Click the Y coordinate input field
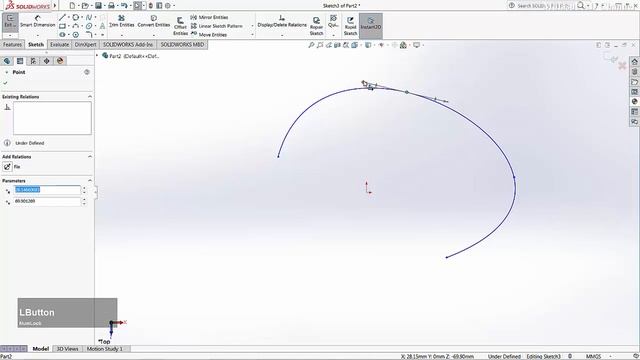Viewport: 640px width, 360px height. [x=47, y=202]
